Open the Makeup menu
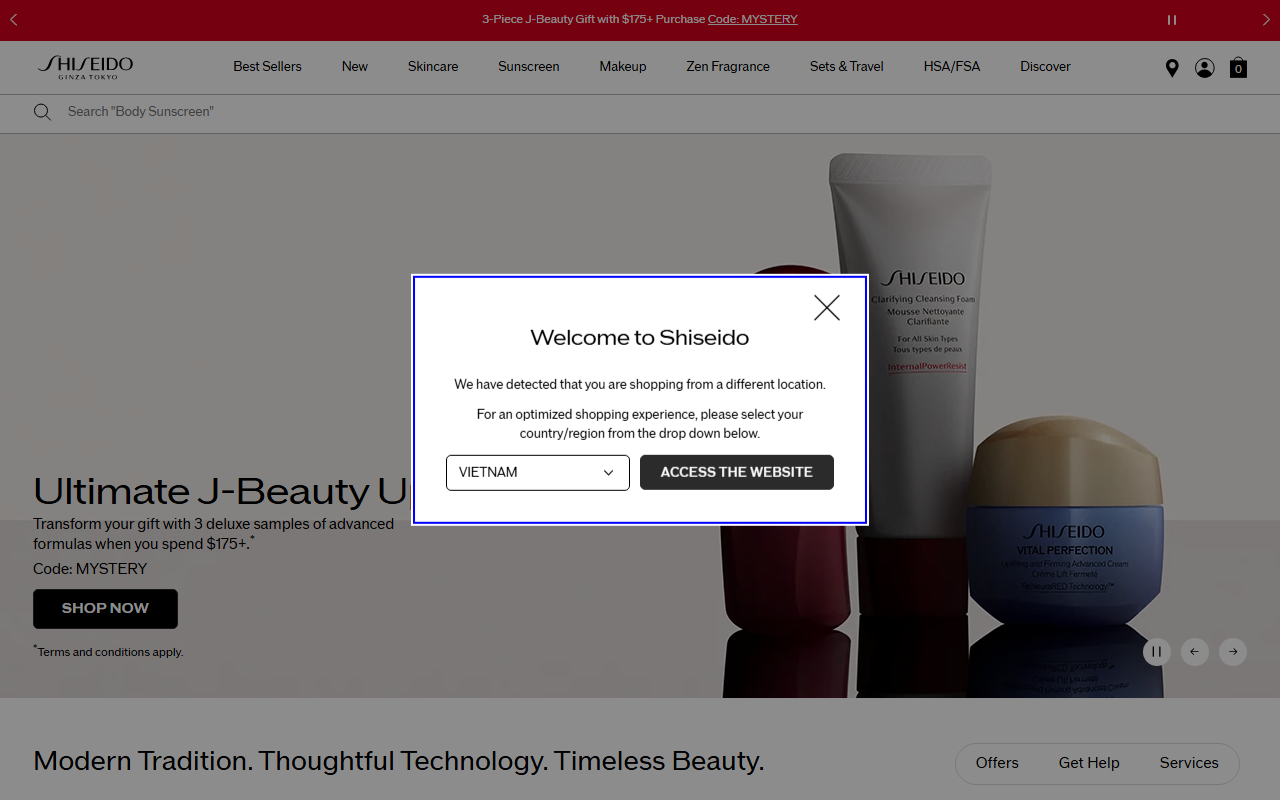The width and height of the screenshot is (1280, 800). click(623, 67)
